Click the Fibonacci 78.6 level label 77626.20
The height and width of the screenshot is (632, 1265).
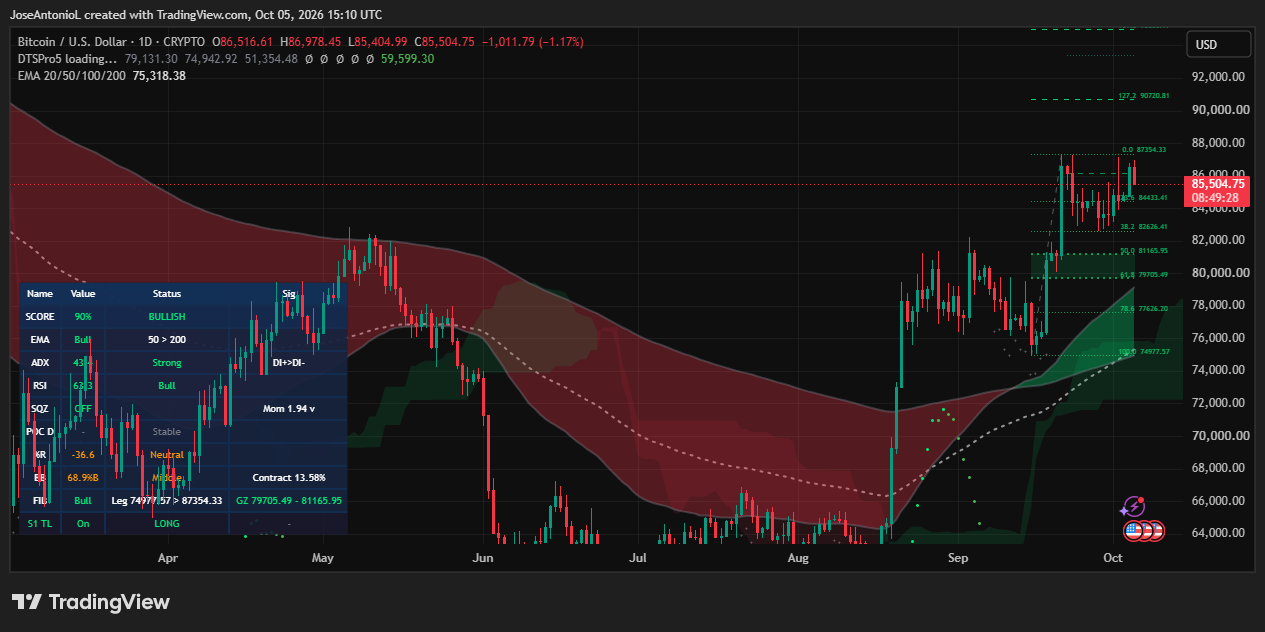tap(1144, 309)
